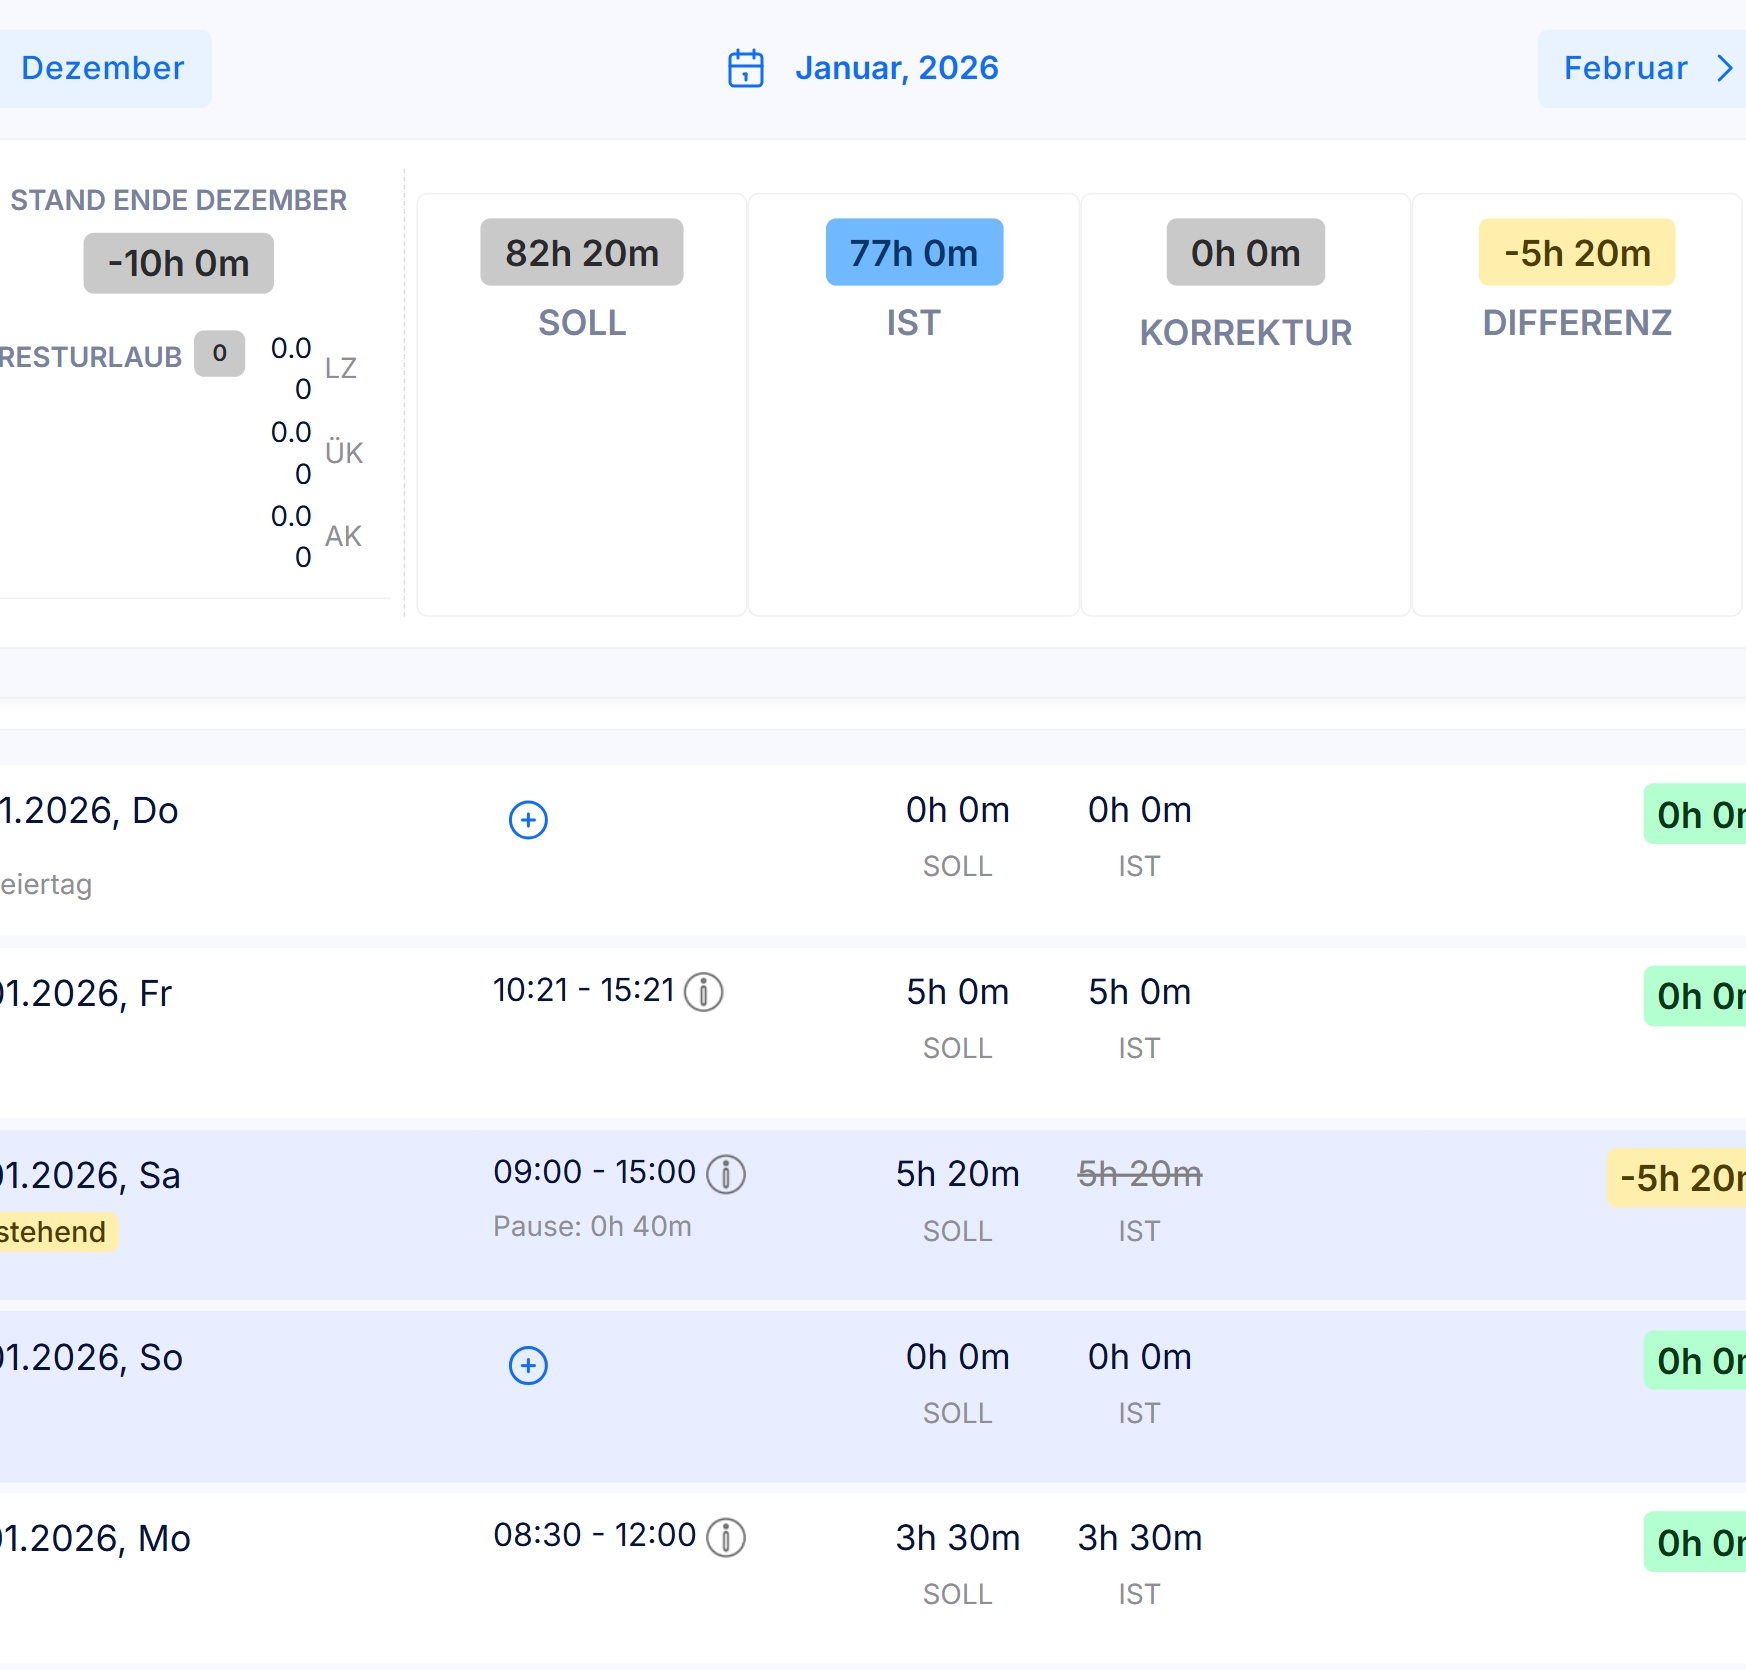Image resolution: width=1746 pixels, height=1670 pixels.
Task: Select the 77h 0m IST summary badge
Action: (914, 252)
